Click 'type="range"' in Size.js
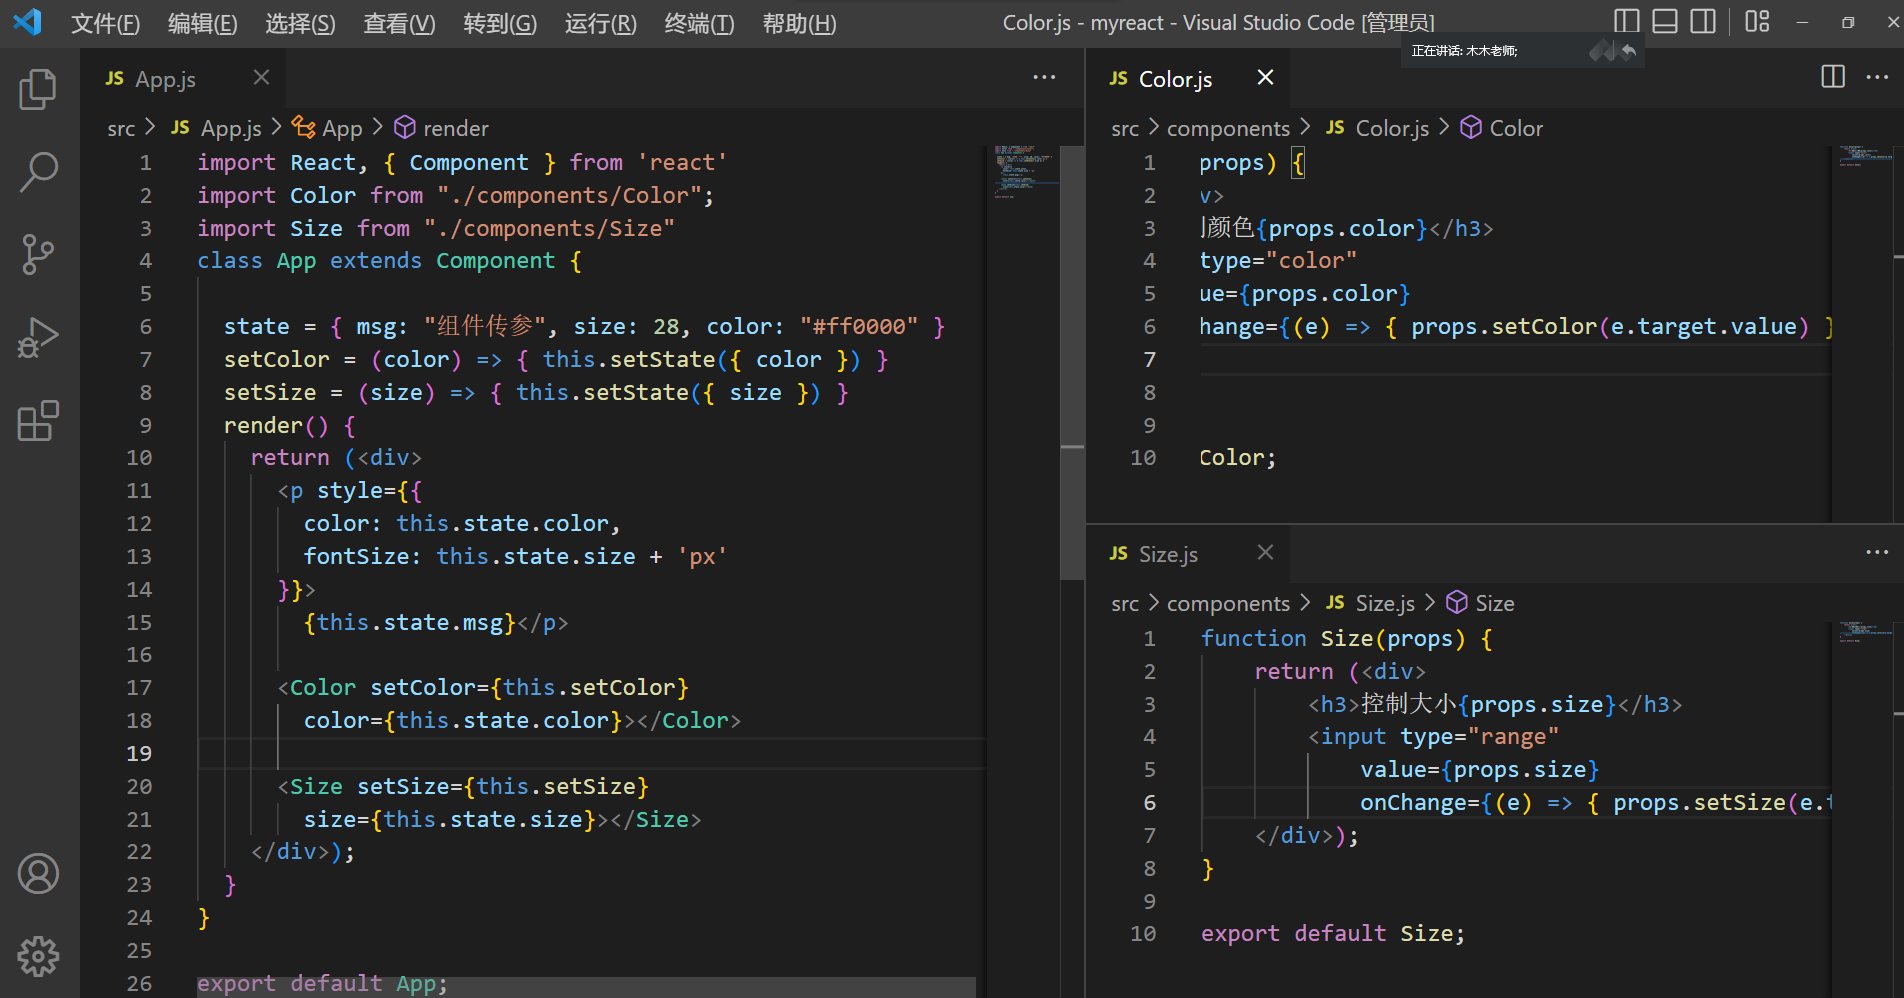Viewport: 1904px width, 998px height. (1479, 737)
